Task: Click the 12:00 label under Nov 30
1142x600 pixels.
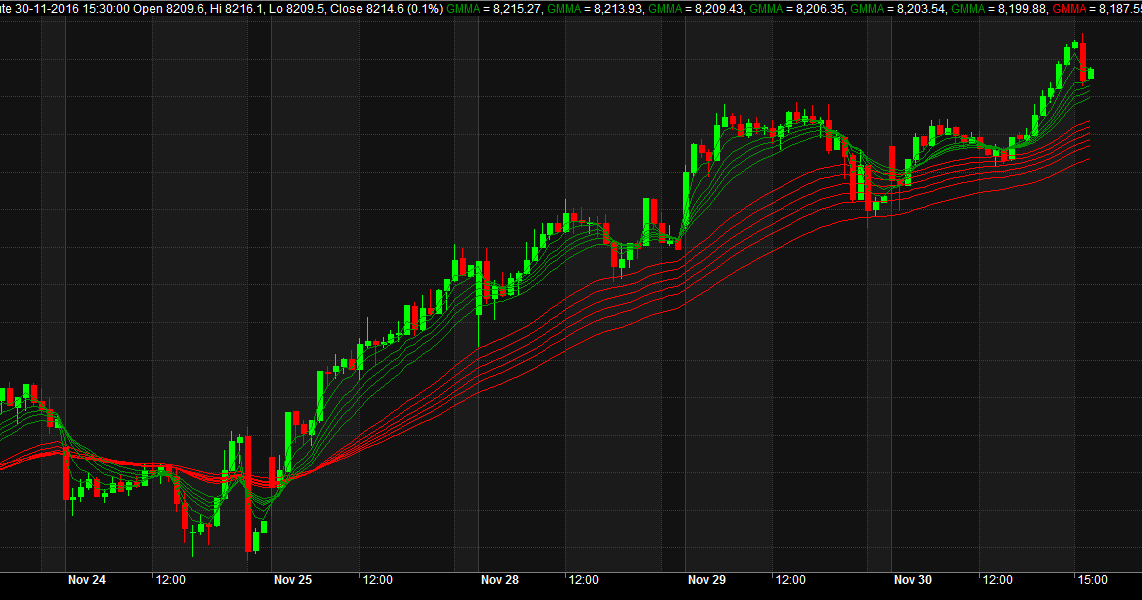Action: coord(997,579)
